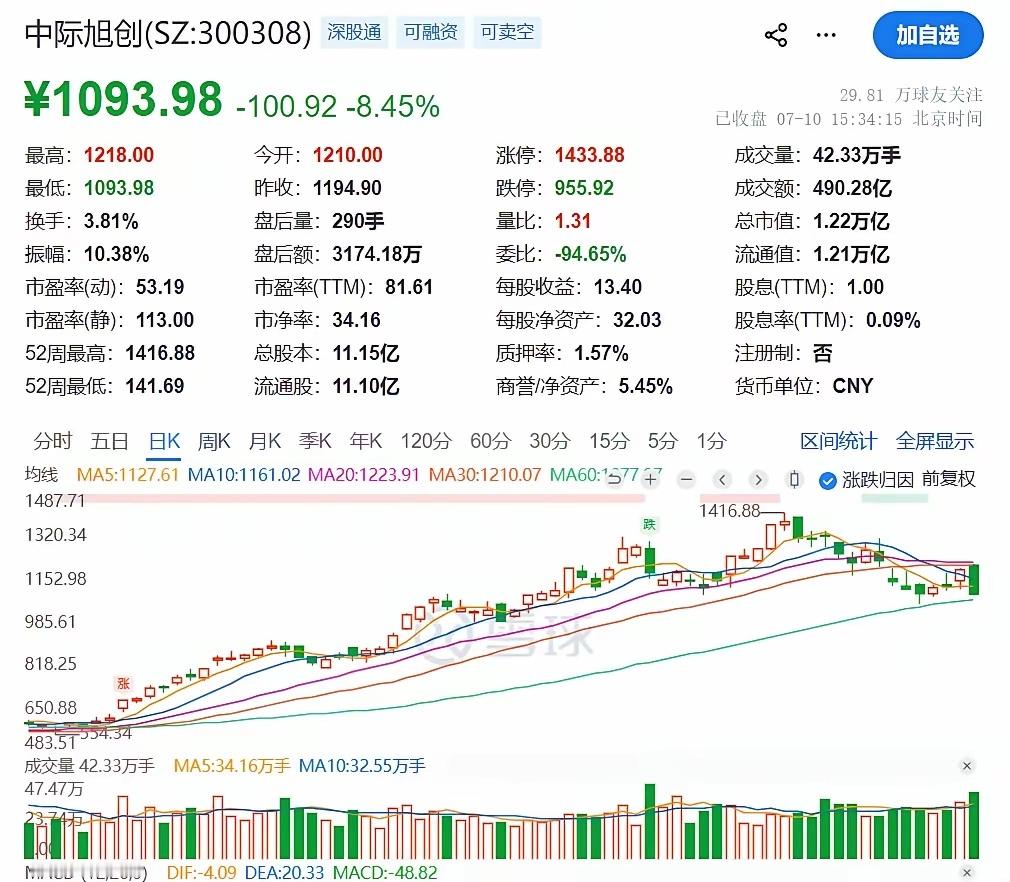Open the 前复权 adjustment dropdown
This screenshot has height=882, width=1010.
coord(948,479)
